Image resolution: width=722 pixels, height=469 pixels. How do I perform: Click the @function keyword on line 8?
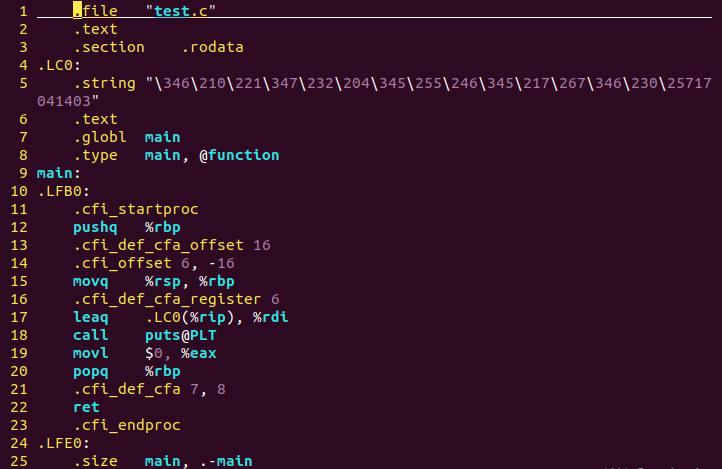(239, 155)
